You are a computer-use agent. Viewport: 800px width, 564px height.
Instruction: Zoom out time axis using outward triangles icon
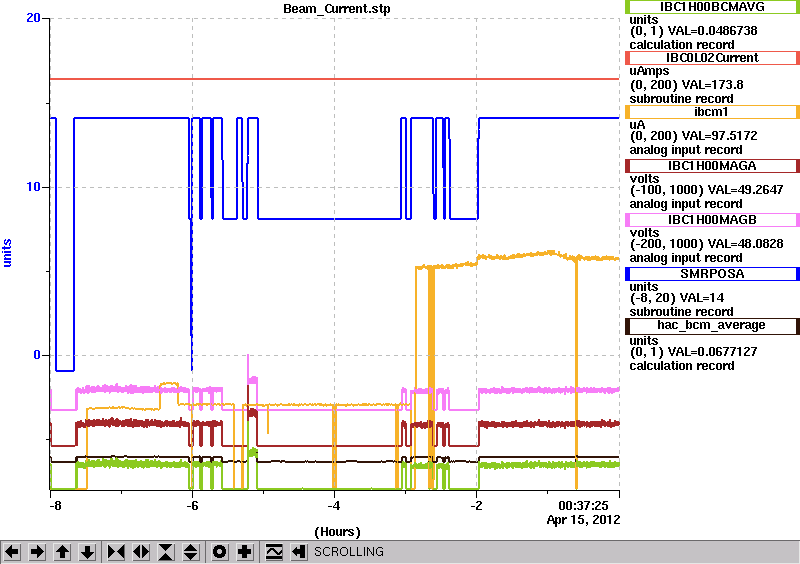pyautogui.click(x=141, y=552)
